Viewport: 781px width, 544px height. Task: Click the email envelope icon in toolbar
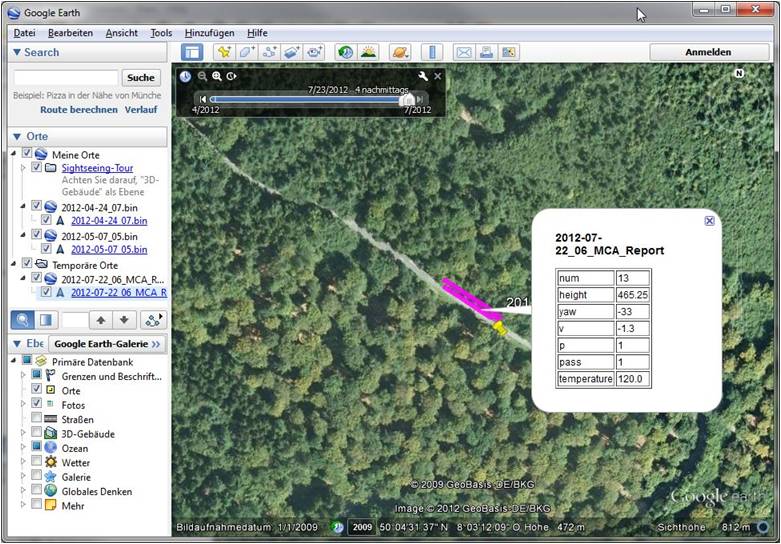464,52
